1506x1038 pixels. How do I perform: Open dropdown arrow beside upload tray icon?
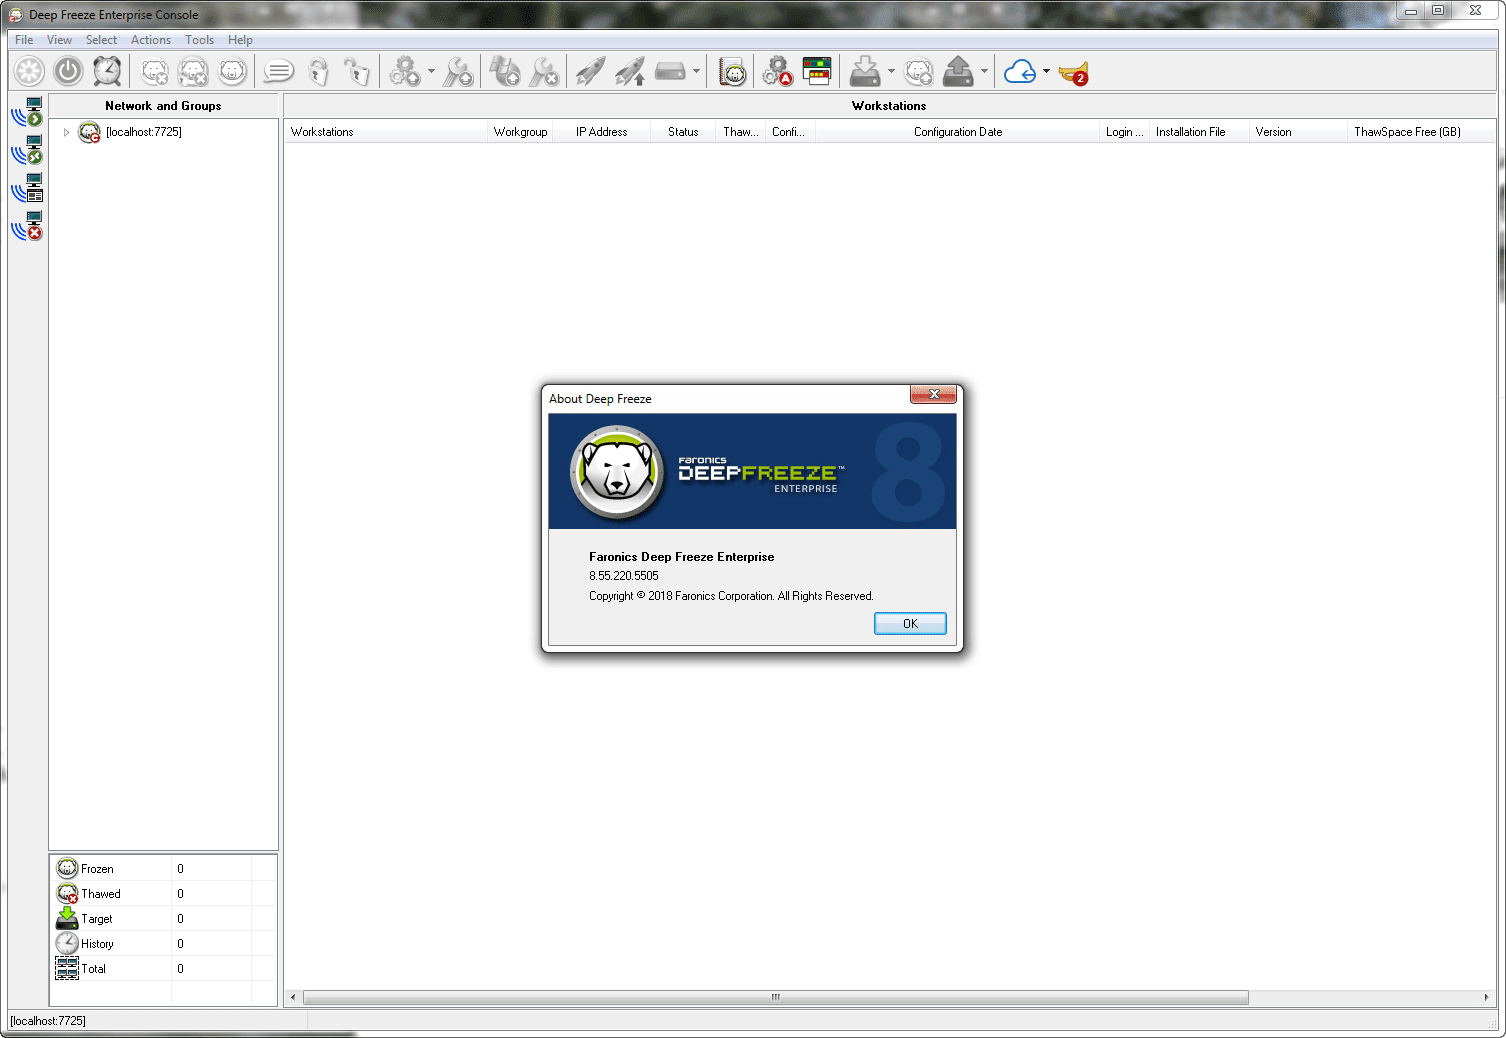click(984, 72)
